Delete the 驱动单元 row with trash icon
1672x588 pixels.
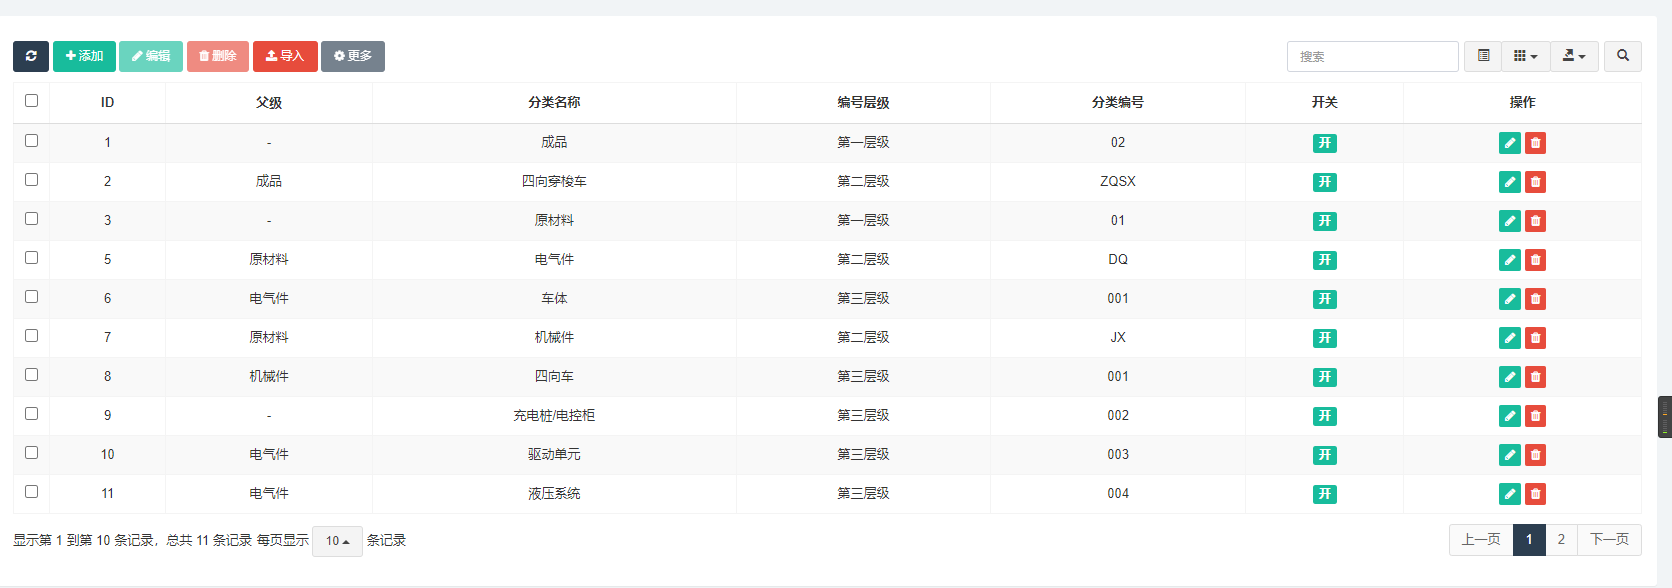(1536, 455)
